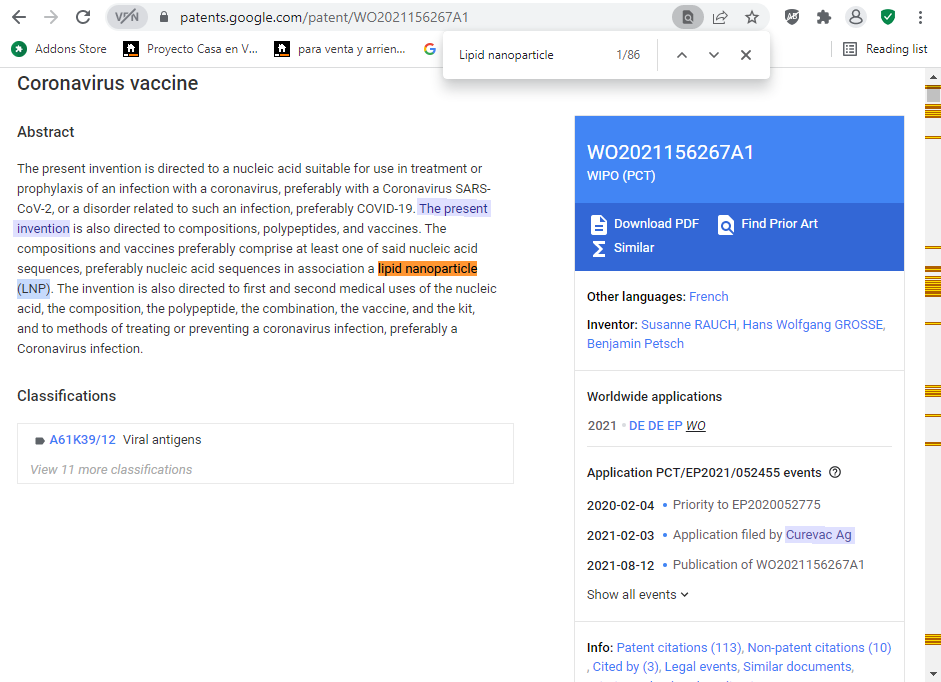941x682 pixels.
Task: Open inventor Susanne RAUCH link
Action: [689, 325]
